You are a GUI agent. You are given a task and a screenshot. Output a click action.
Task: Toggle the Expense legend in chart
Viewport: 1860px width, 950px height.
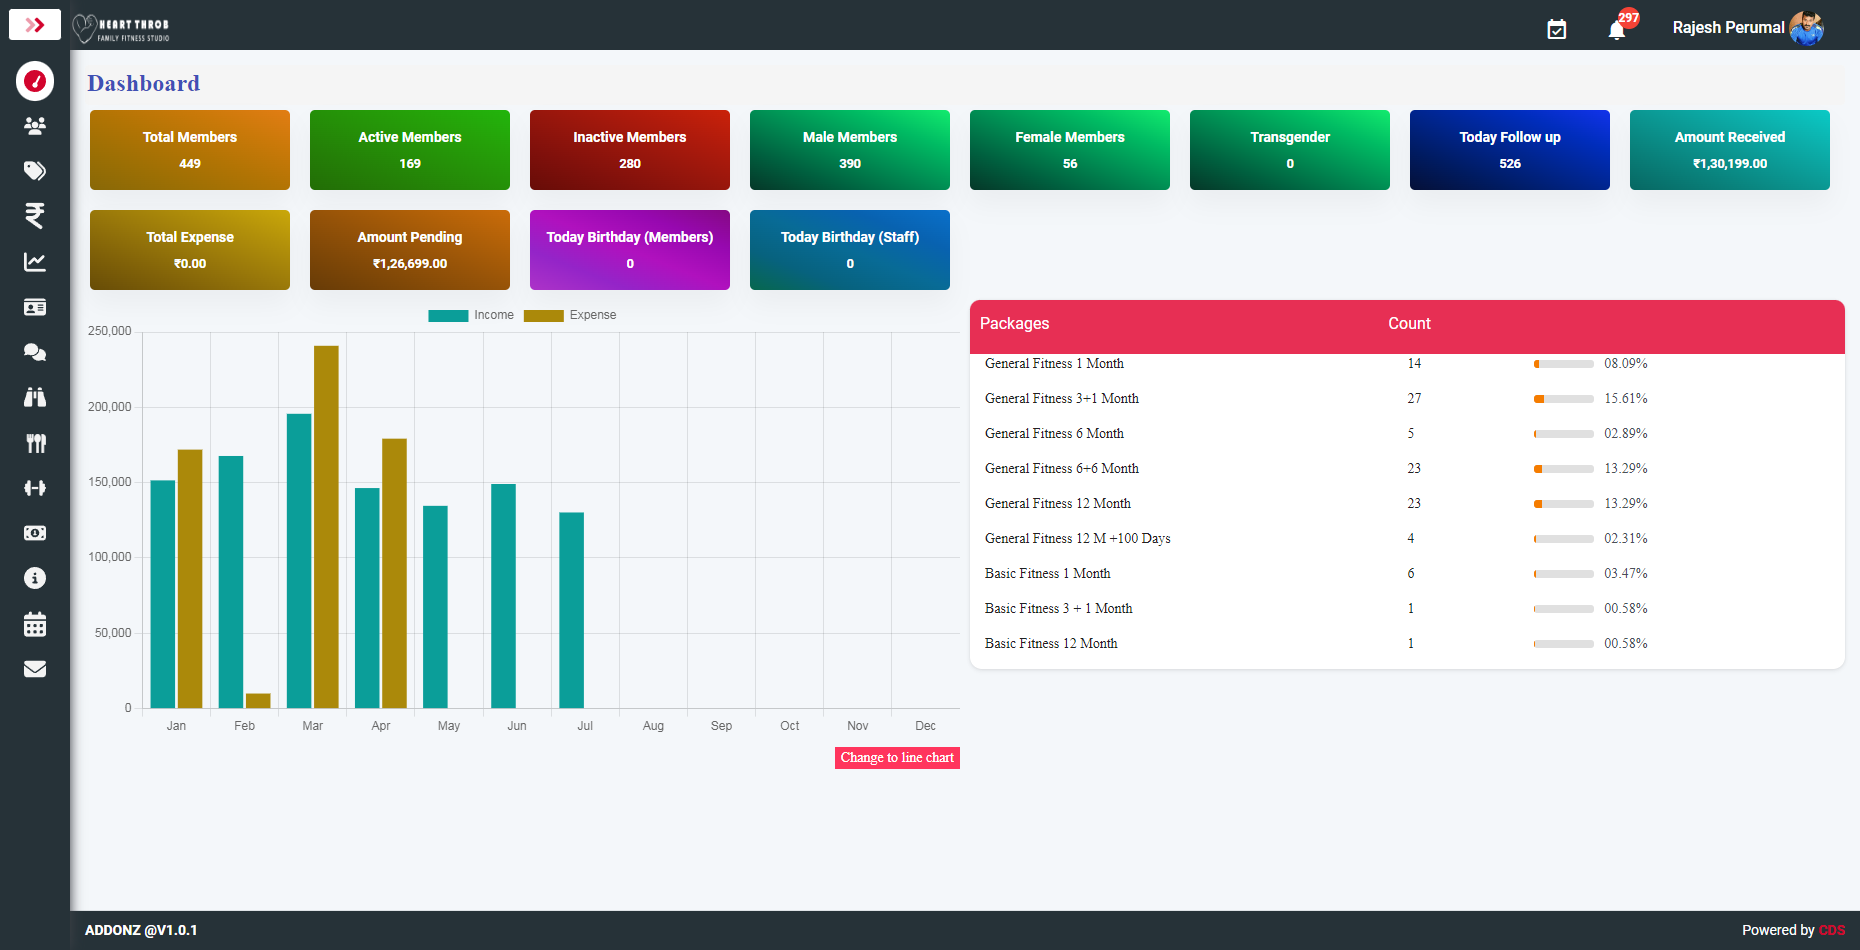pos(570,315)
